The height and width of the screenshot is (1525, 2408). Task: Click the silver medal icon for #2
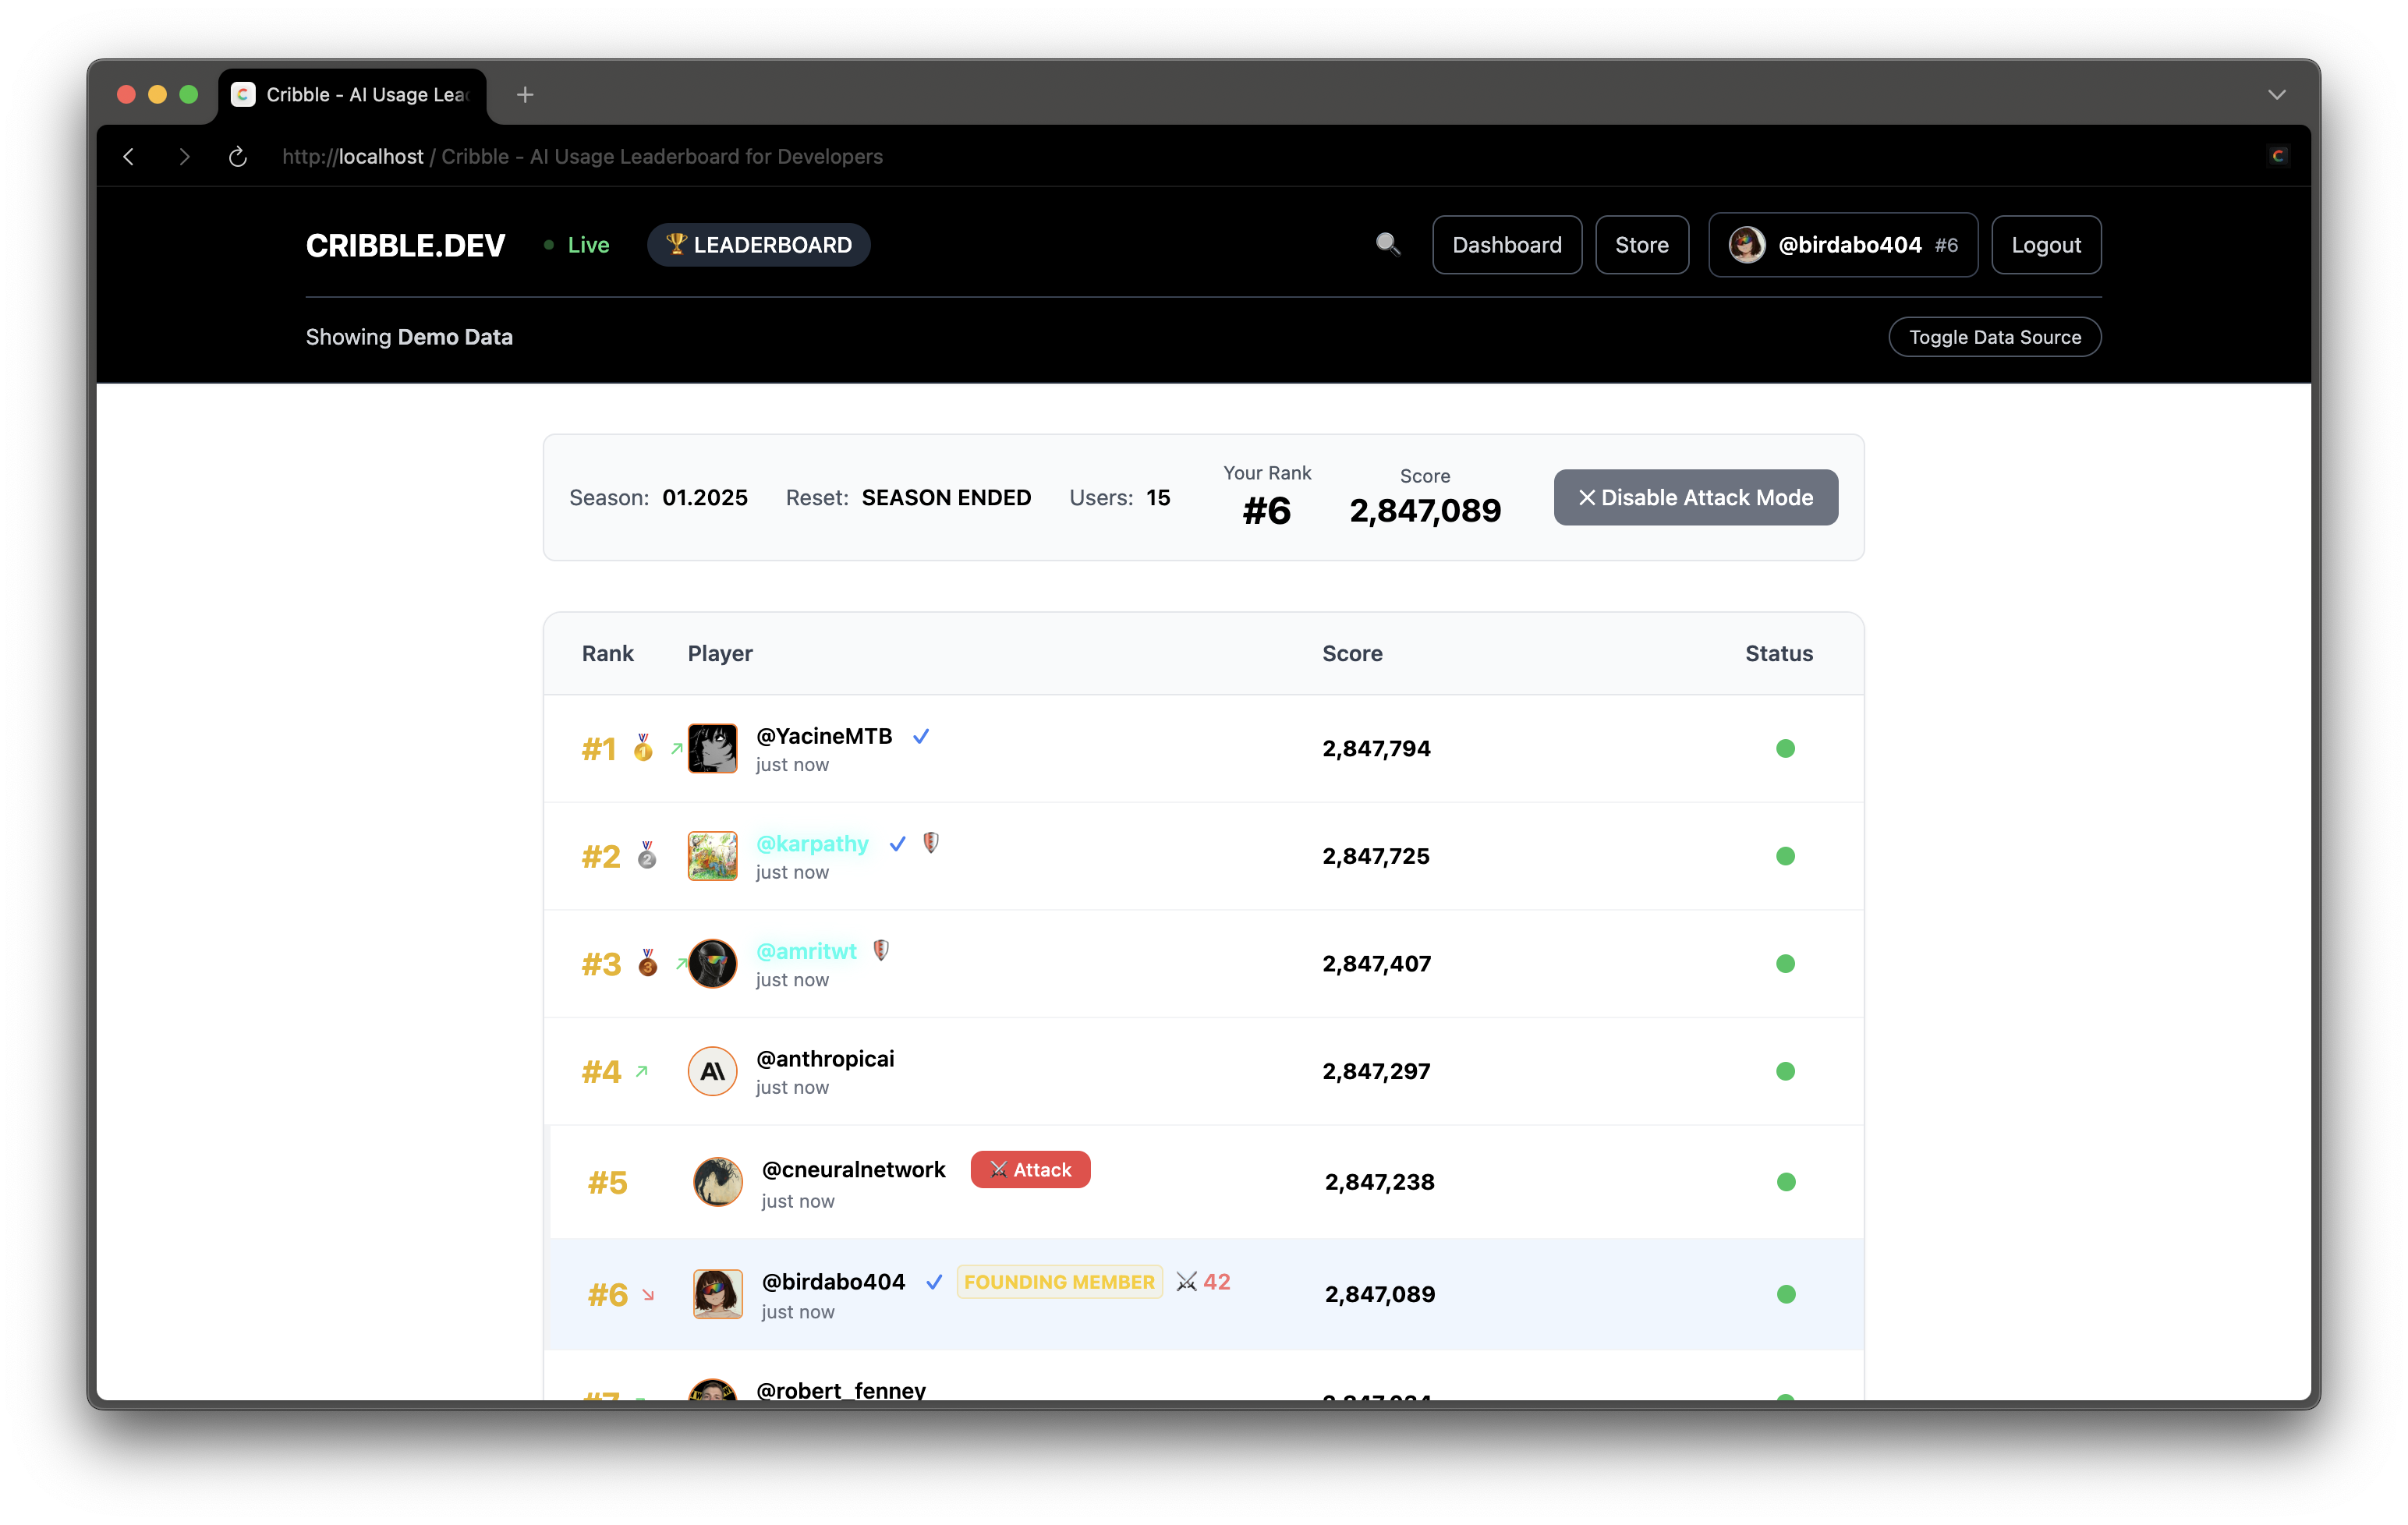tap(647, 855)
